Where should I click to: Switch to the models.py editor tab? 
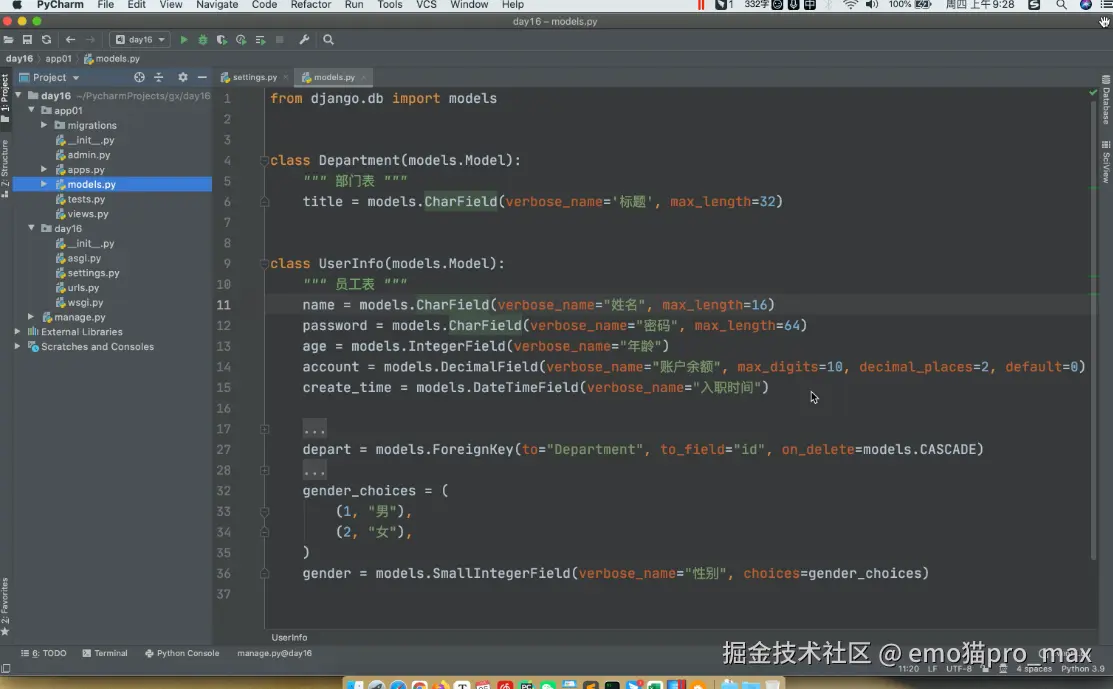(334, 77)
